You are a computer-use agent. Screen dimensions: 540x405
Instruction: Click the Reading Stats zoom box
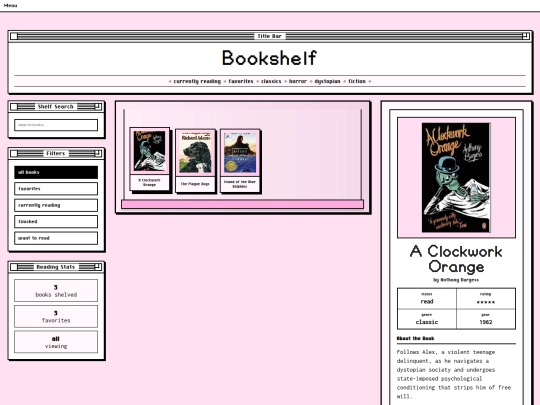click(98, 267)
